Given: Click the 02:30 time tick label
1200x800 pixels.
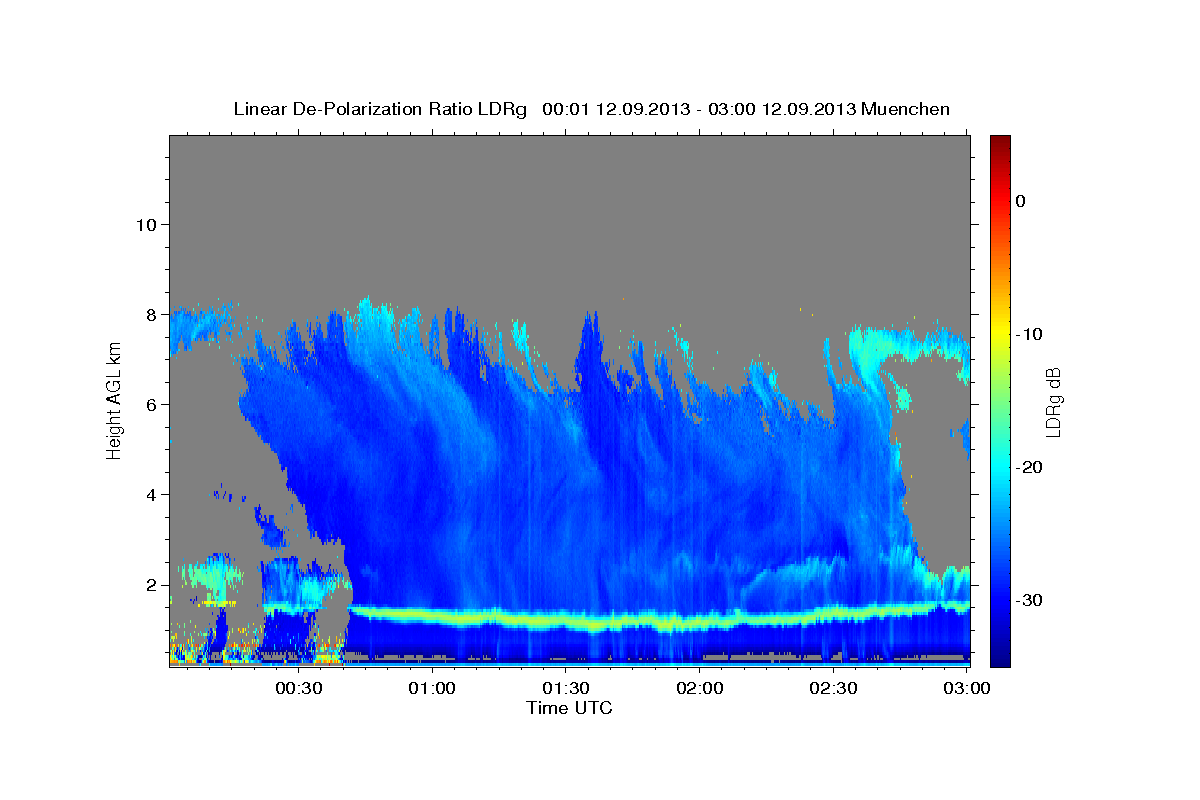Looking at the screenshot, I should [833, 689].
